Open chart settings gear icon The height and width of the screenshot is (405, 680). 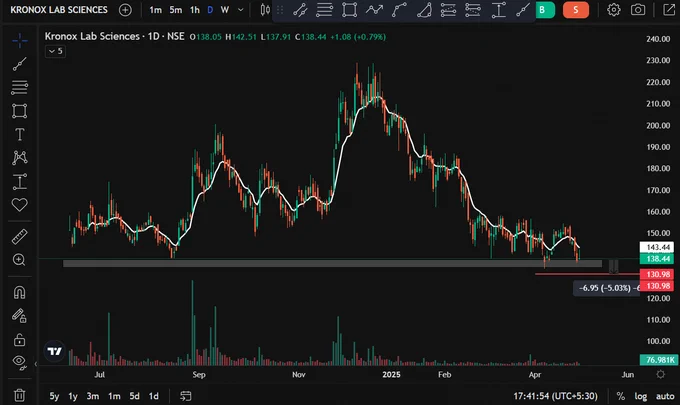[x=613, y=10]
